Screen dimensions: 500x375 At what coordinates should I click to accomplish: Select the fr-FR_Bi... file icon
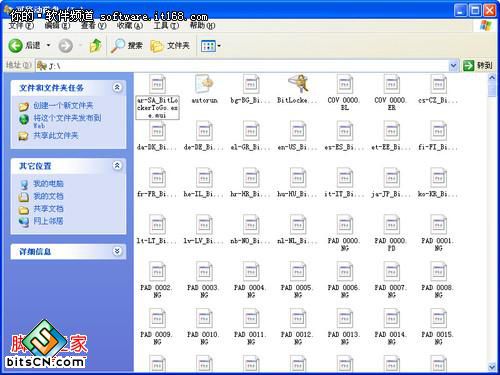[x=157, y=178]
